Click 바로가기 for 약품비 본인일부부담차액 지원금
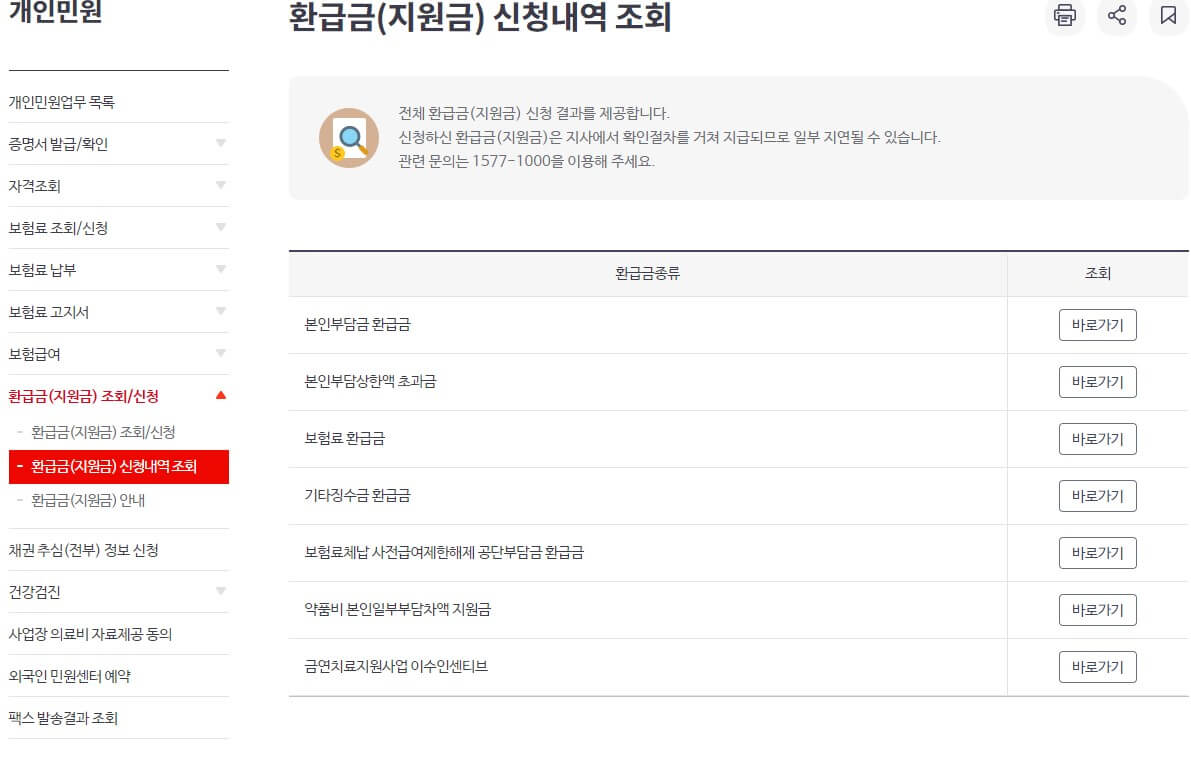The width and height of the screenshot is (1191, 758). pos(1097,610)
